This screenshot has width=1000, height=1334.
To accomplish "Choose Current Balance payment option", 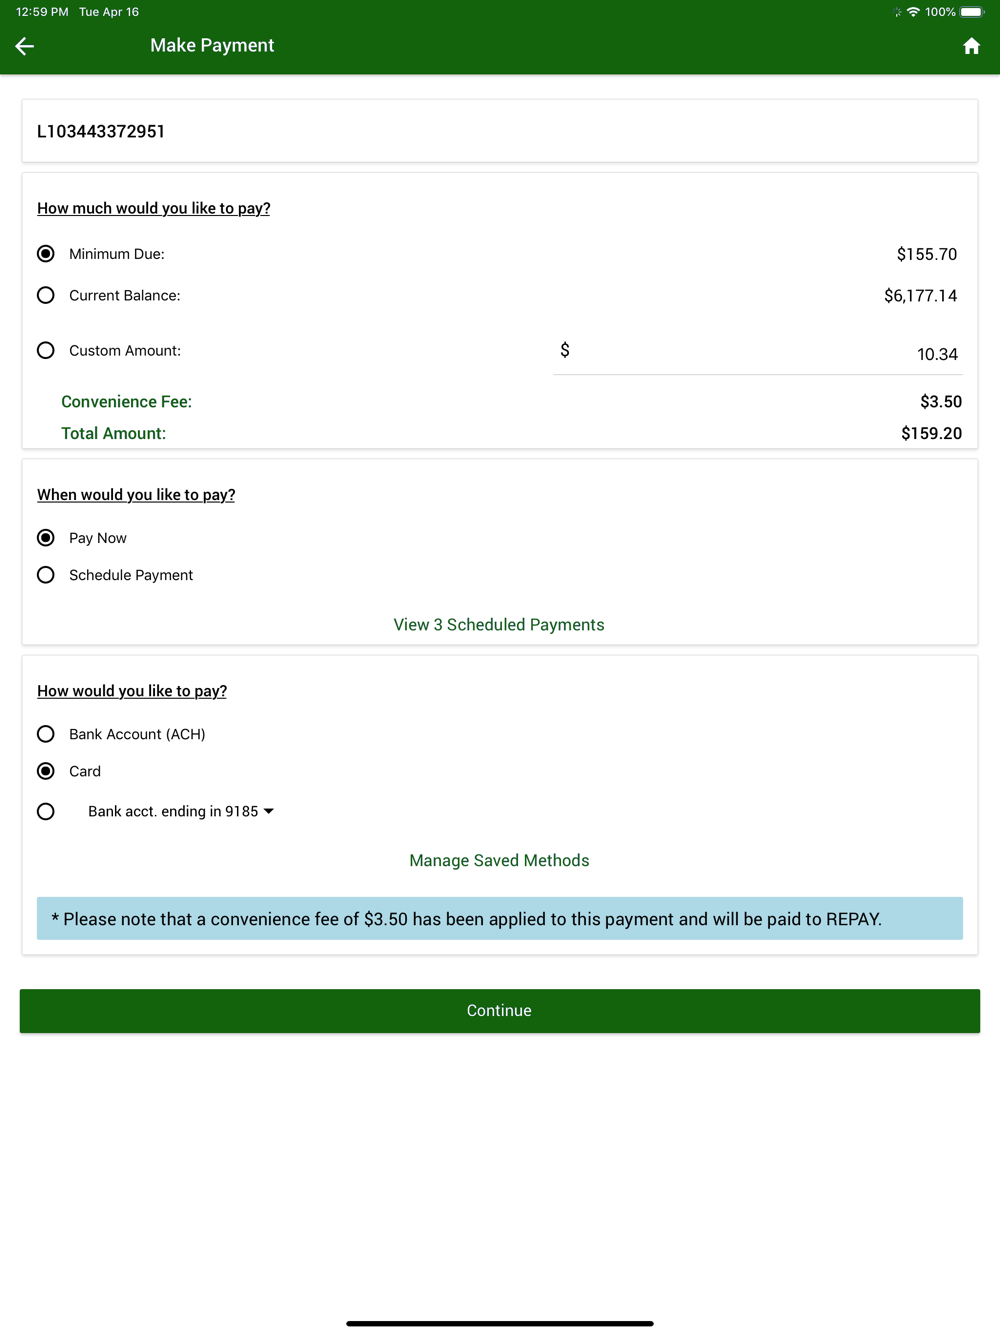I will coord(46,295).
